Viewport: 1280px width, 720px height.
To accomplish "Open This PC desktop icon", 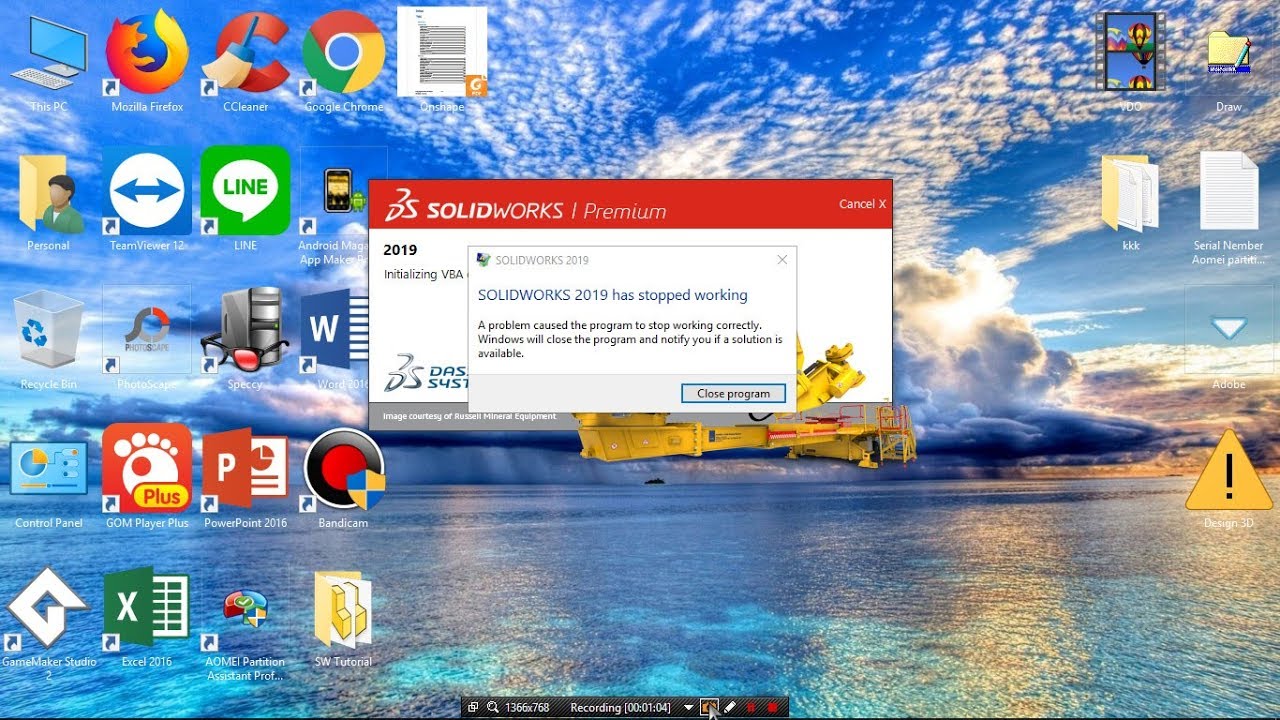I will pyautogui.click(x=47, y=60).
